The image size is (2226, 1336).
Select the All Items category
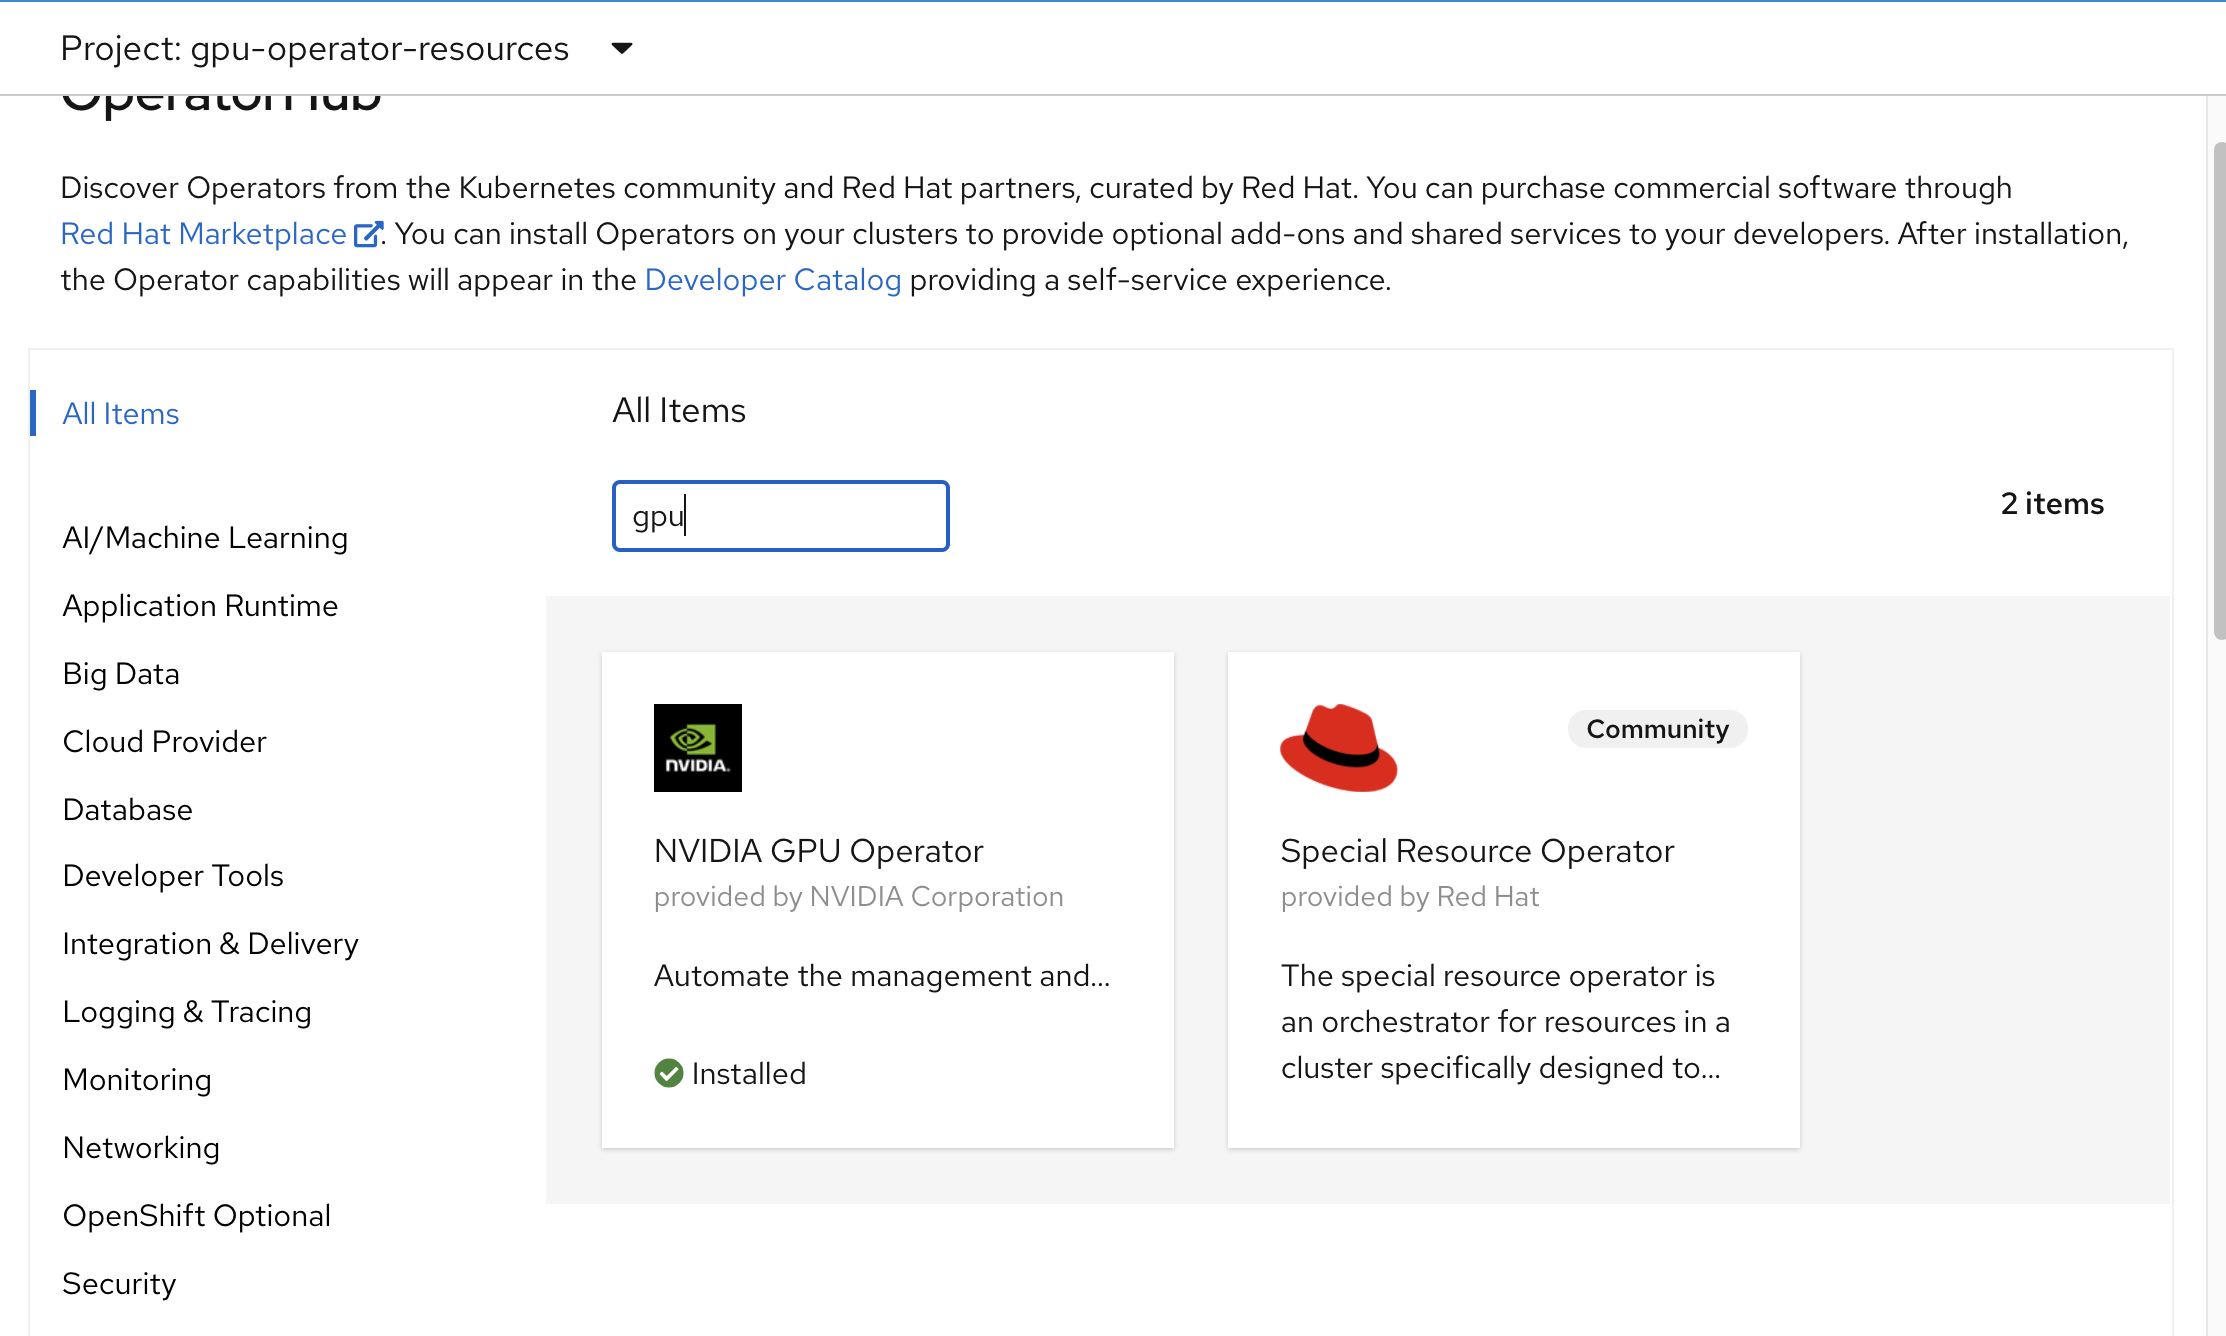[x=121, y=414]
